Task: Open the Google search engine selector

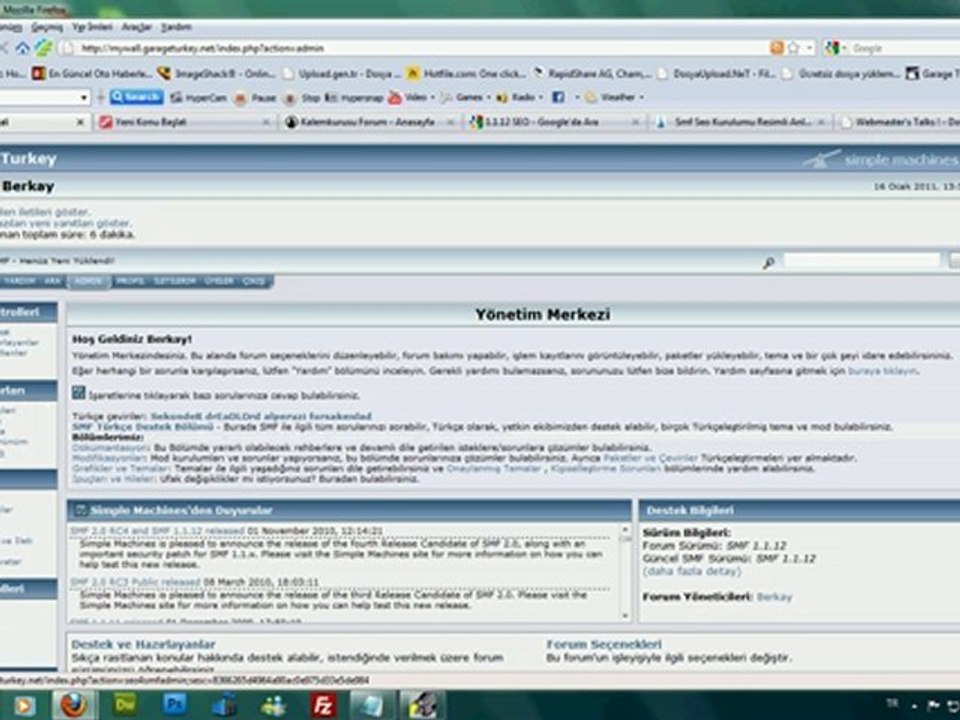Action: [x=835, y=48]
